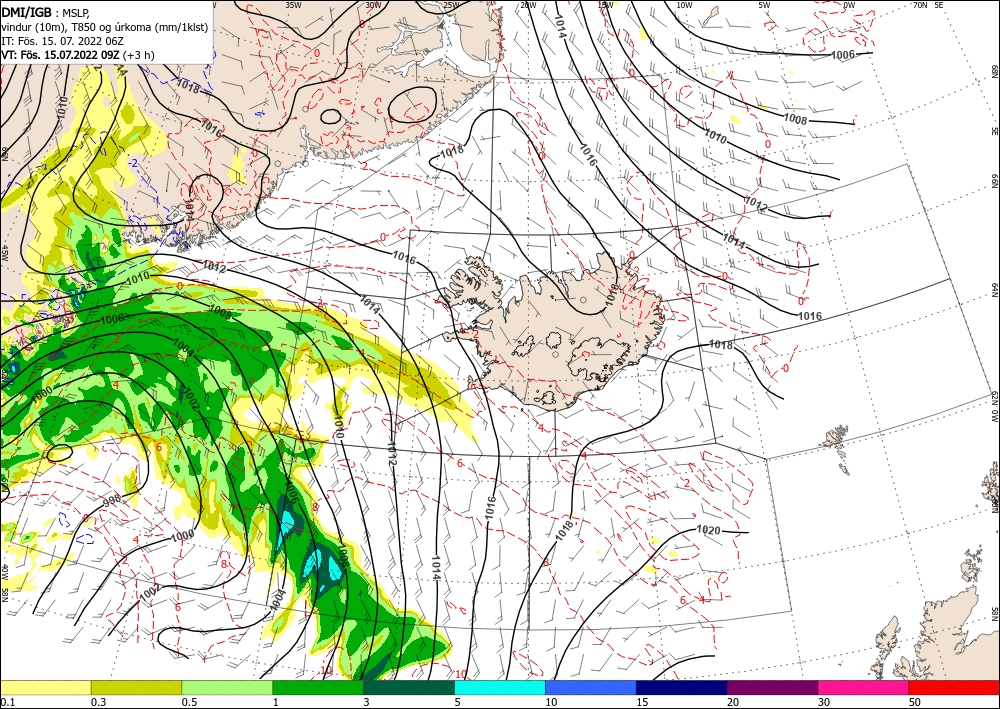This screenshot has height=709, width=1000.
Task: Choose the navy 15–20 legend swatch
Action: pos(681,687)
